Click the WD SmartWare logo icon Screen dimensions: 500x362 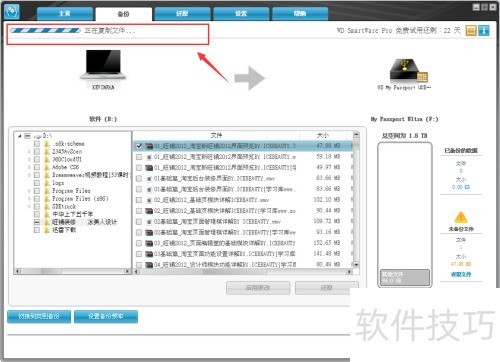12,11
